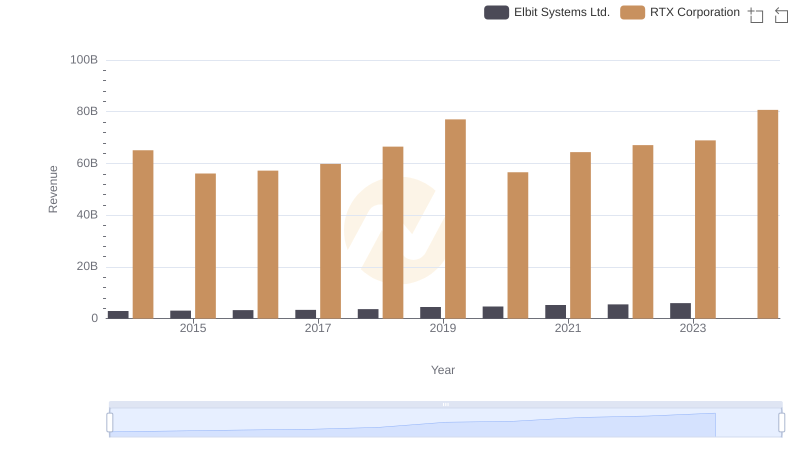Toggle RTX Corporation legend series
The width and height of the screenshot is (800, 461).
(x=680, y=12)
